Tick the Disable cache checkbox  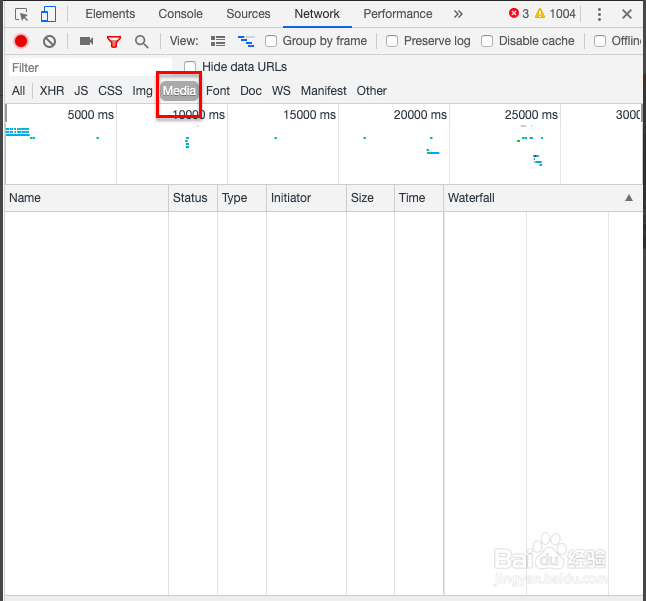click(487, 41)
